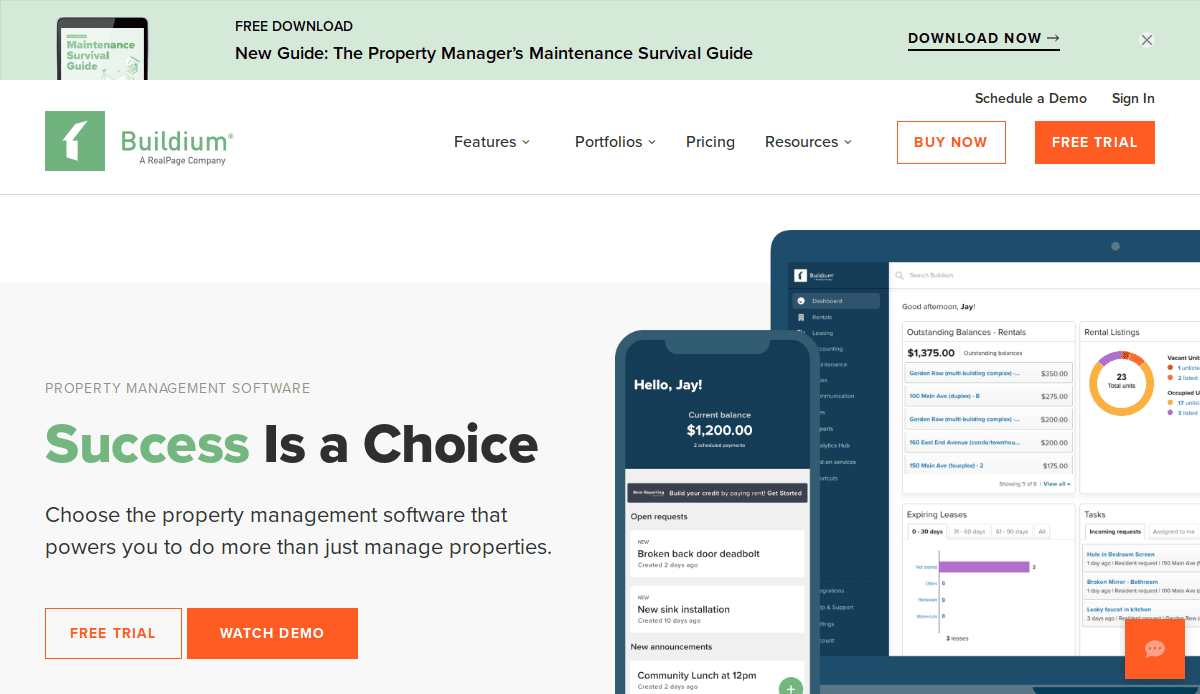Click the outlined FREE TRIAL button in the hero
Screen dimensions: 1200x694
(x=113, y=633)
